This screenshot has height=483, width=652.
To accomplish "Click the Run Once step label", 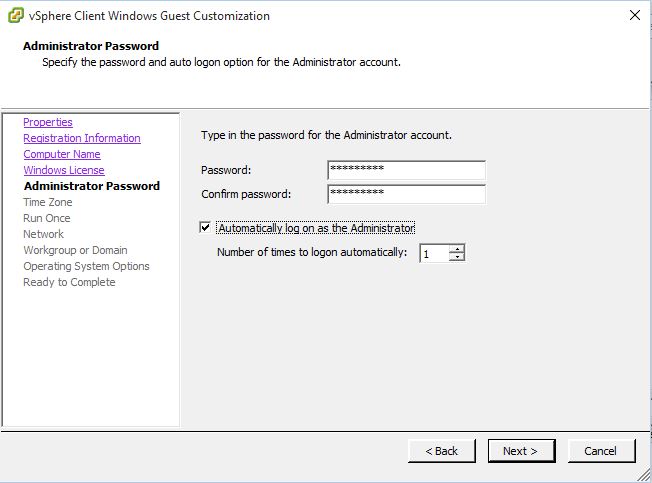I will pos(47,218).
